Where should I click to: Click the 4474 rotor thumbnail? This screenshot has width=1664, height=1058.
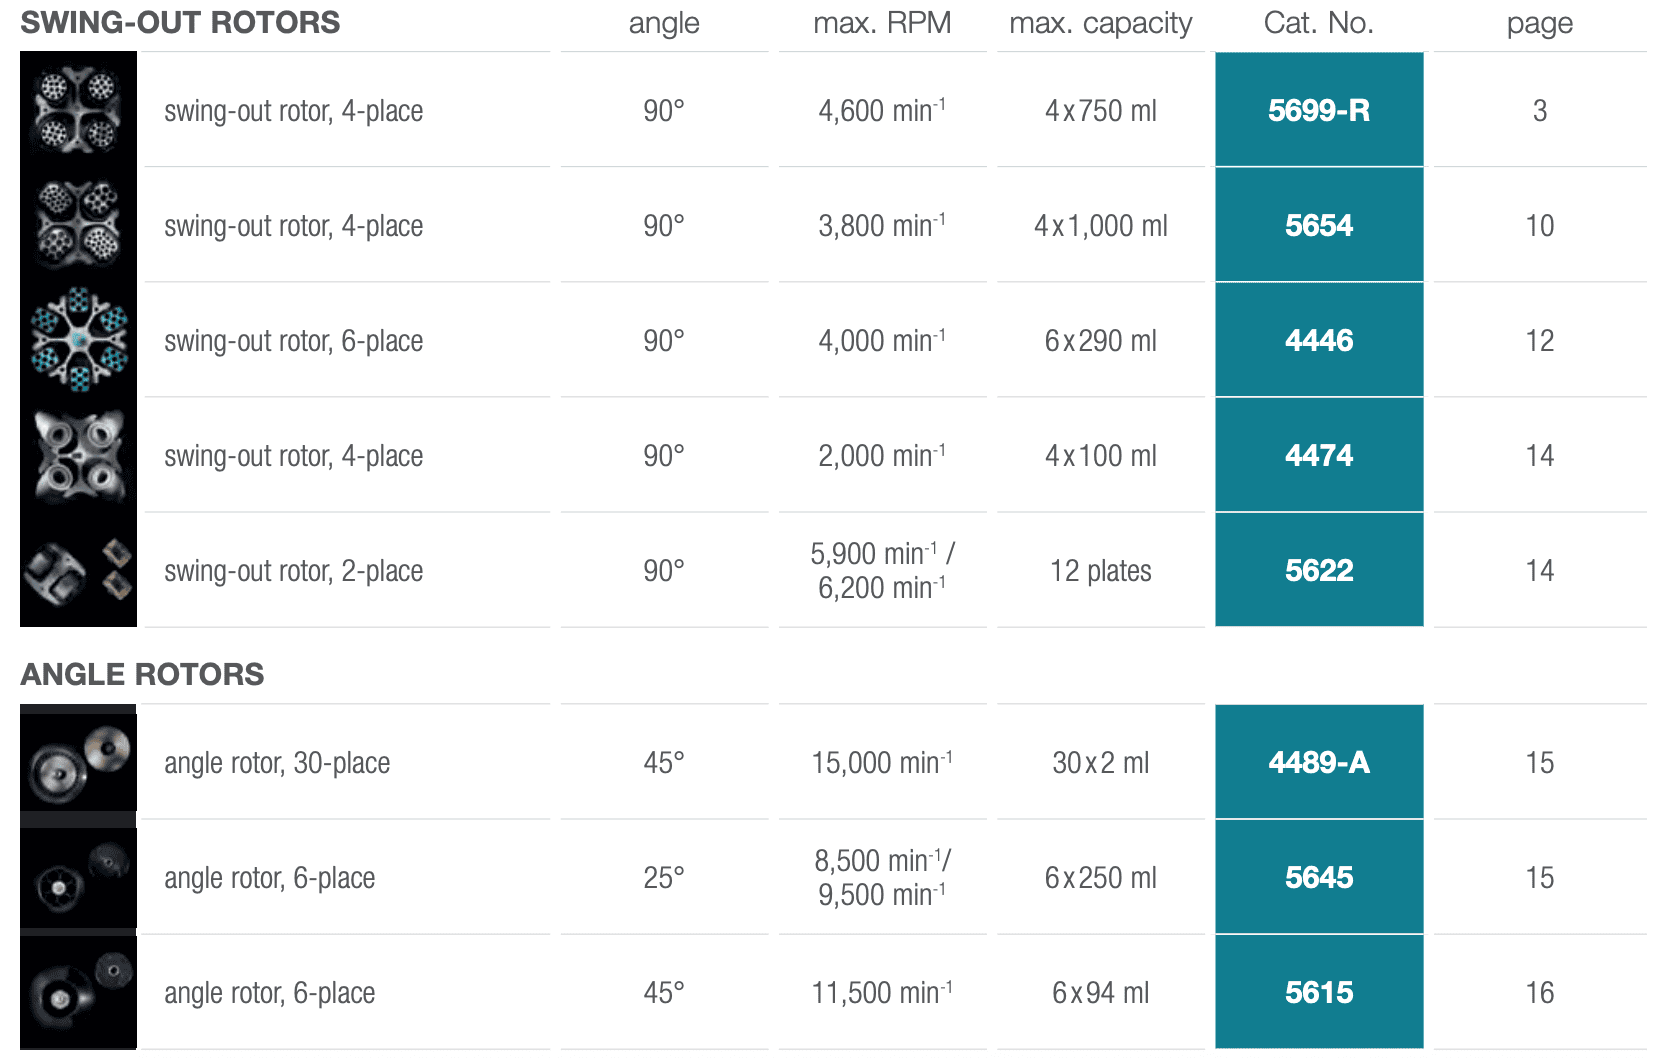[78, 454]
